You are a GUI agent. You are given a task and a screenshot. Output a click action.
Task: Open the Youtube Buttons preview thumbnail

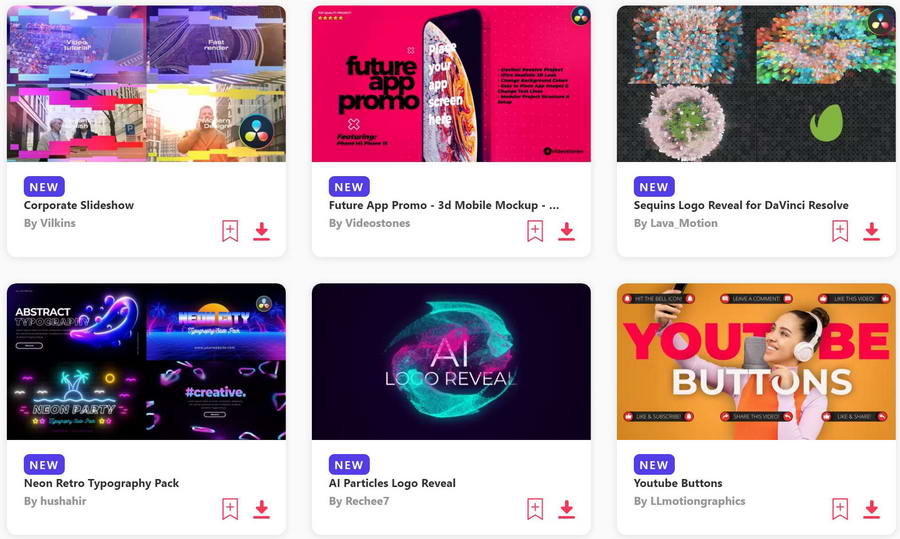point(756,362)
